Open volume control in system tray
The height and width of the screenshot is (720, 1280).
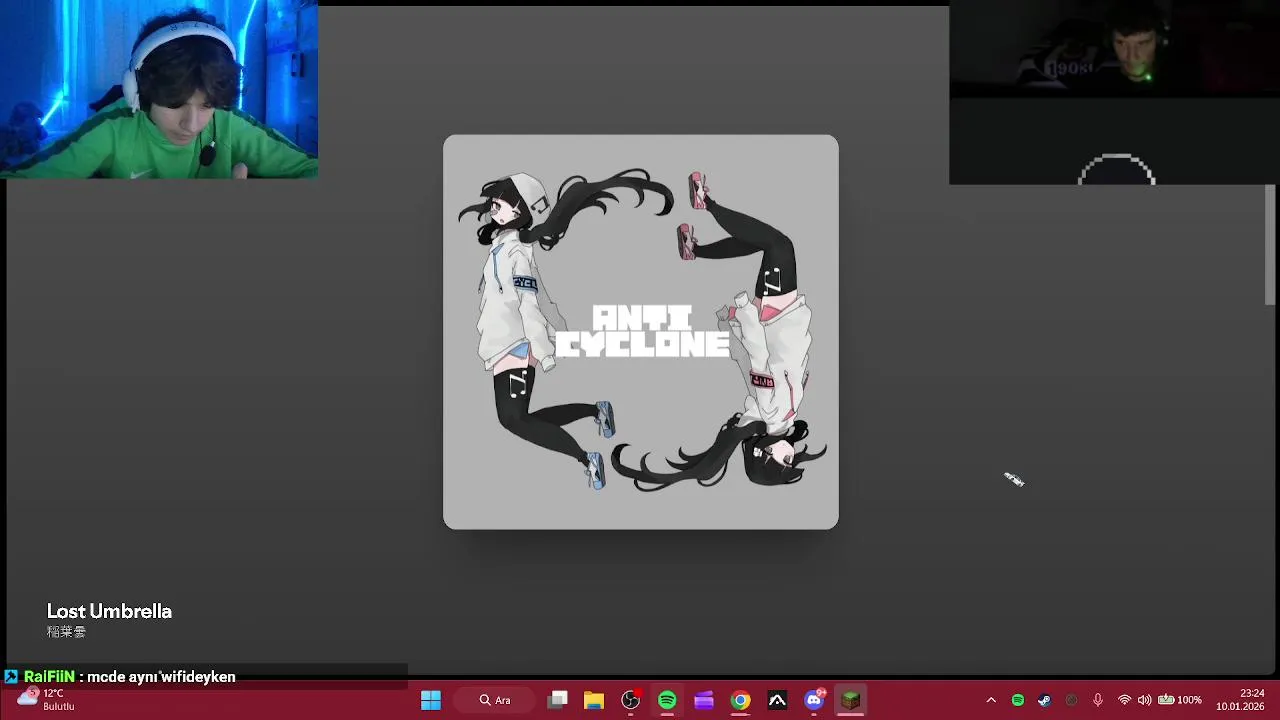pyautogui.click(x=1144, y=700)
